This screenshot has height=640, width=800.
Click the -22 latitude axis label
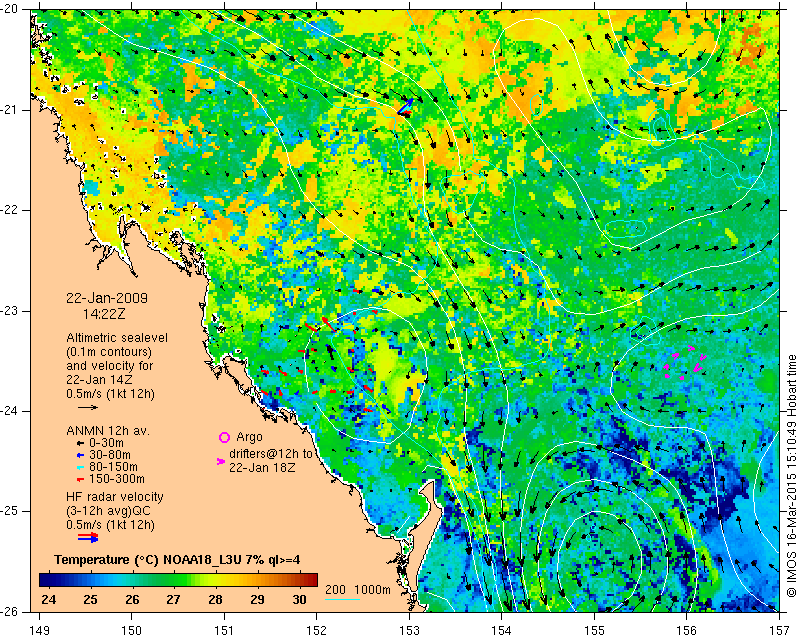point(11,210)
